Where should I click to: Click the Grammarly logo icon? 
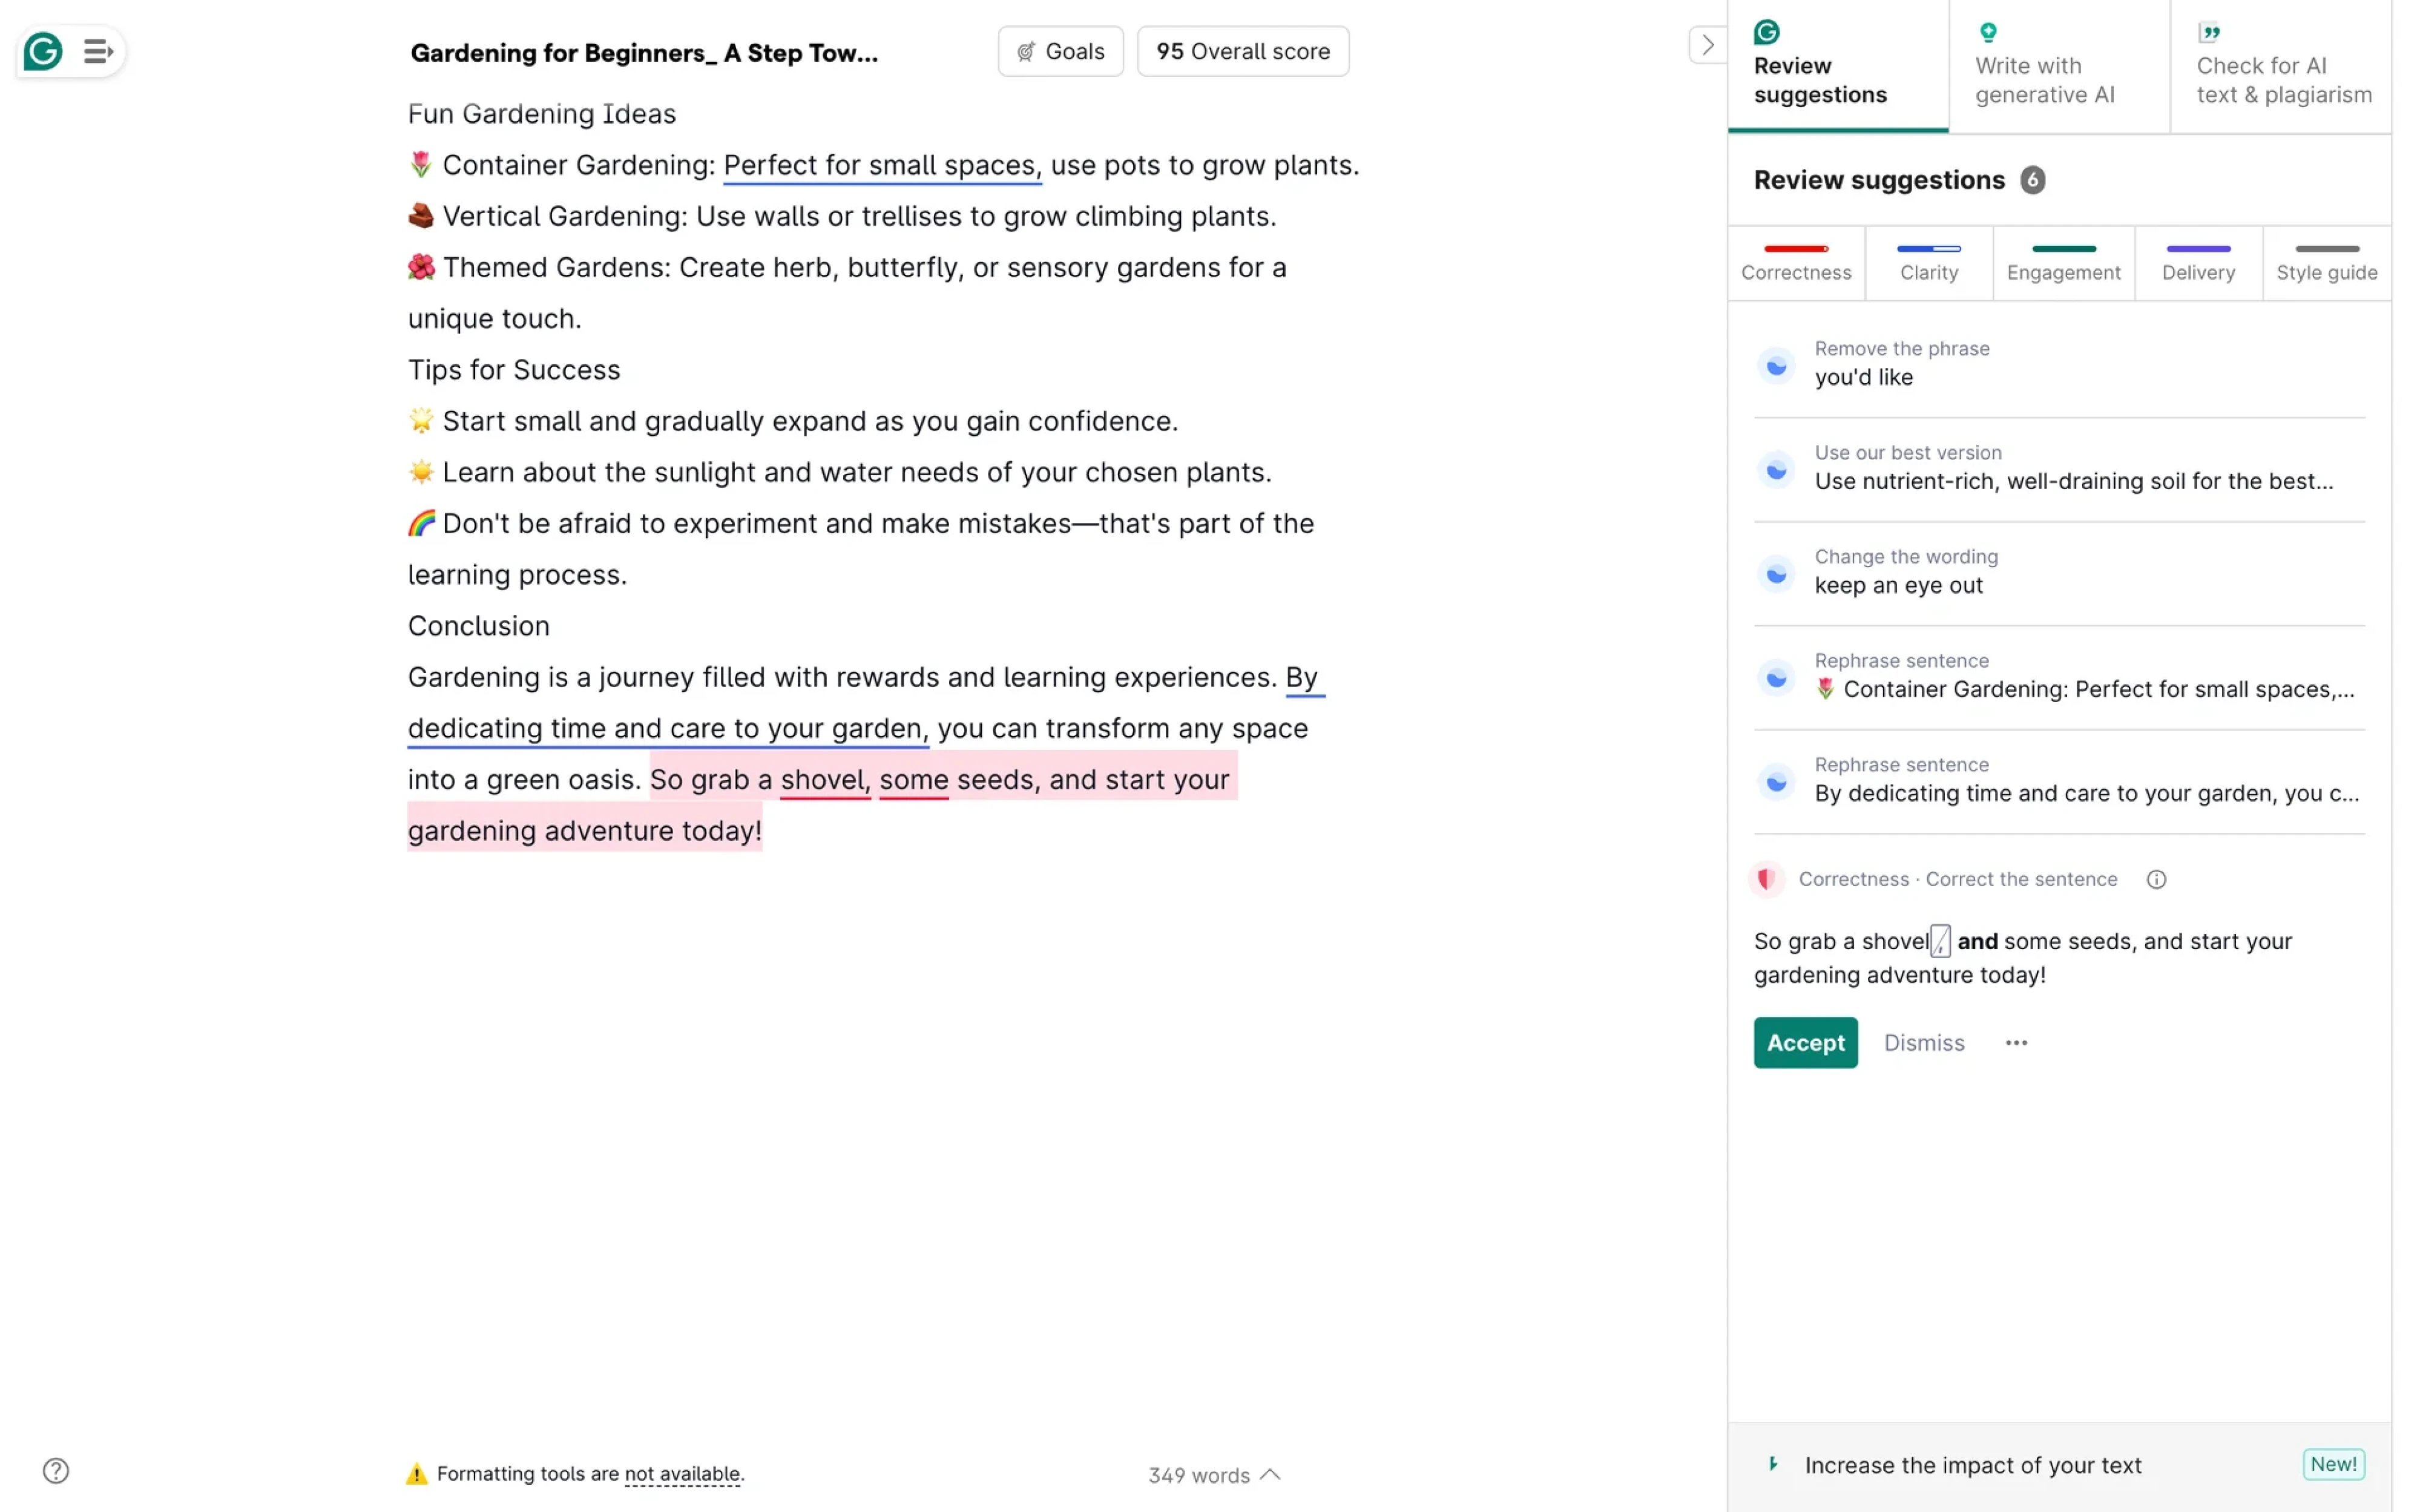coord(41,51)
